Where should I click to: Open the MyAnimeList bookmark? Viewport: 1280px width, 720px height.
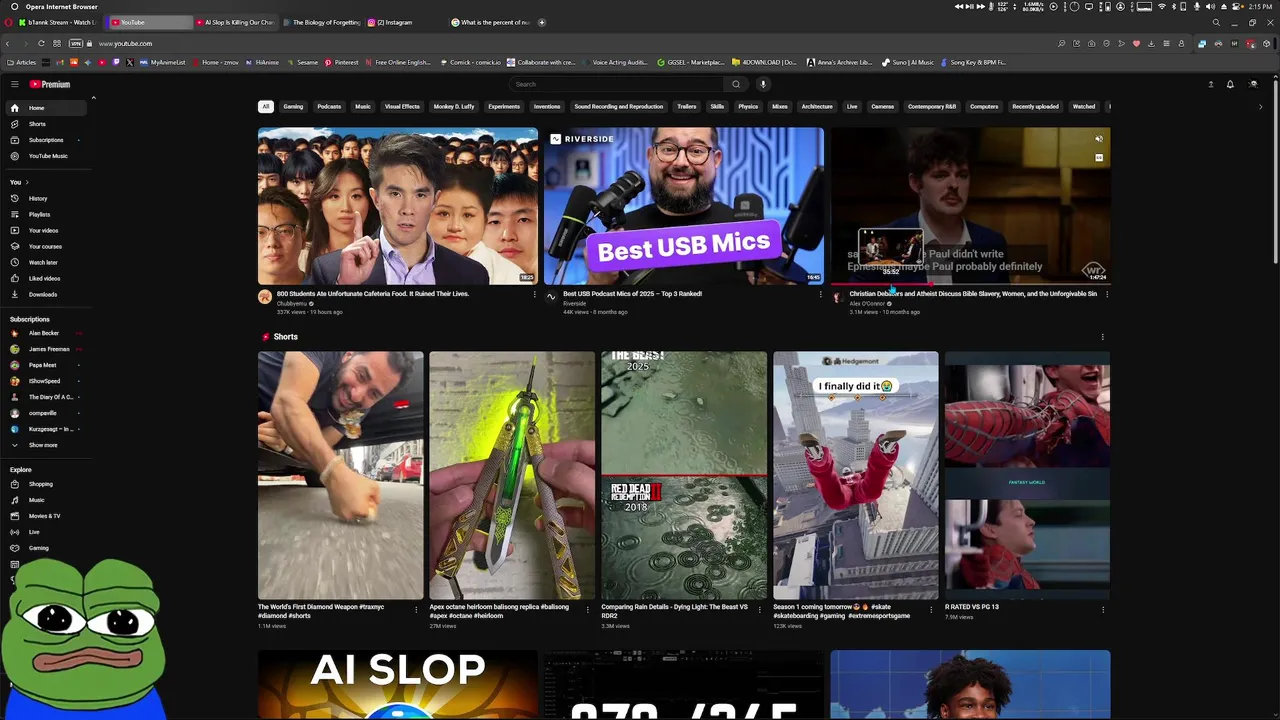pyautogui.click(x=162, y=62)
